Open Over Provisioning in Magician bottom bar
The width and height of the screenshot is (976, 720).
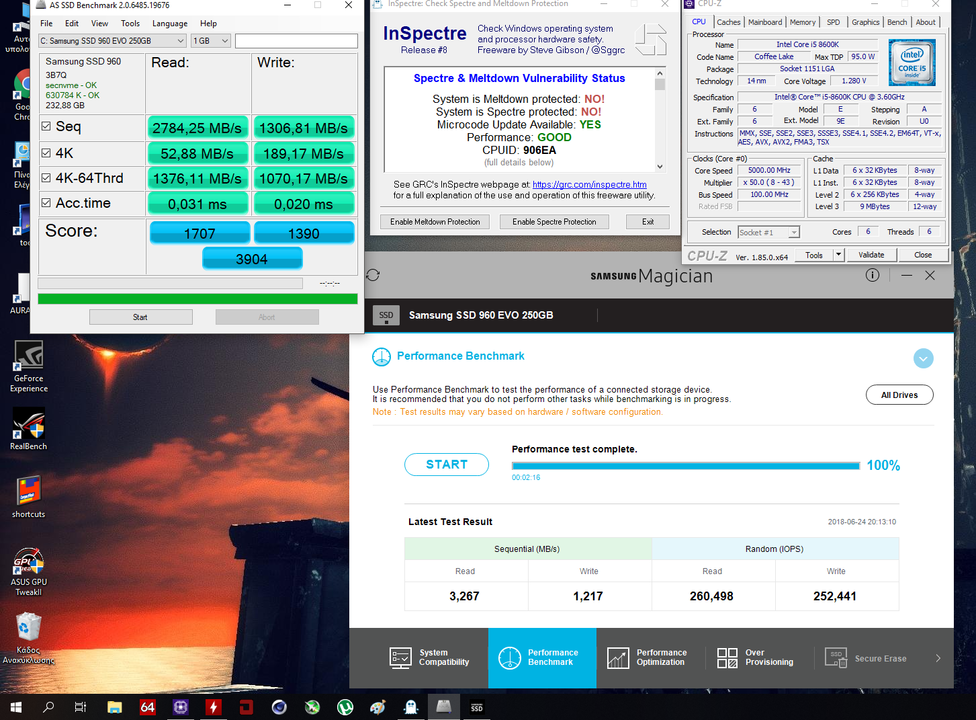(756, 658)
